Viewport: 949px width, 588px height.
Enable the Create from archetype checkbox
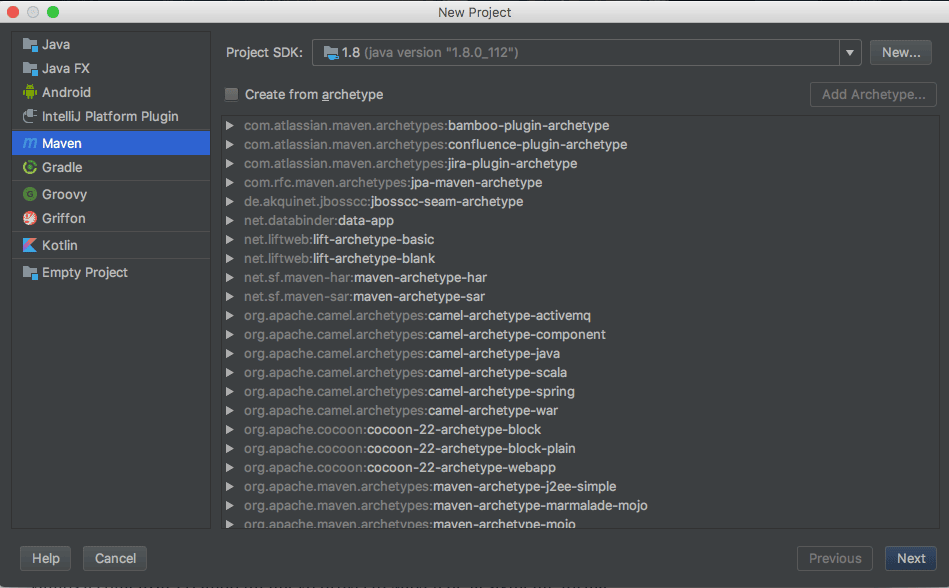231,94
